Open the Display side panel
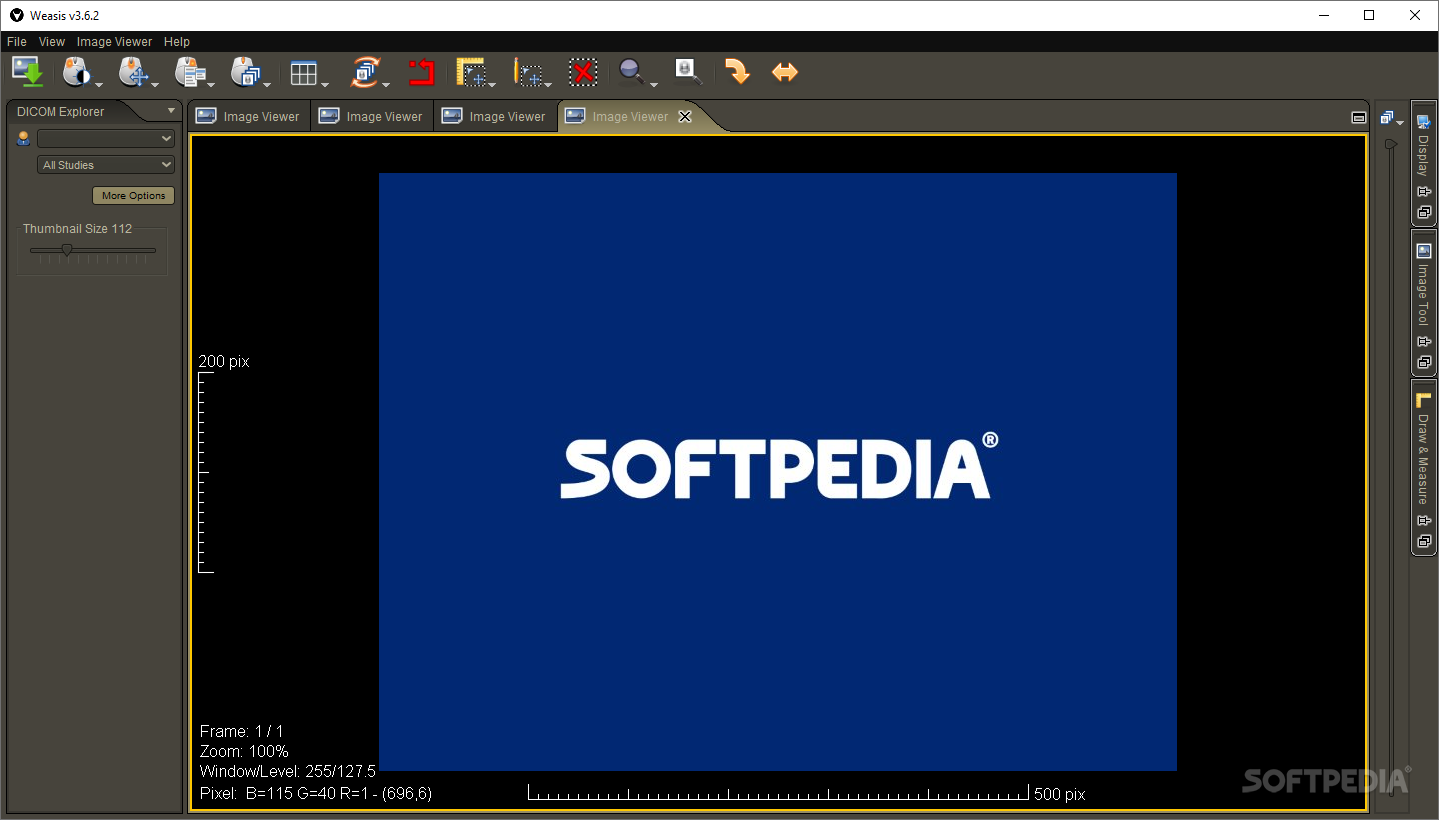 click(x=1423, y=146)
